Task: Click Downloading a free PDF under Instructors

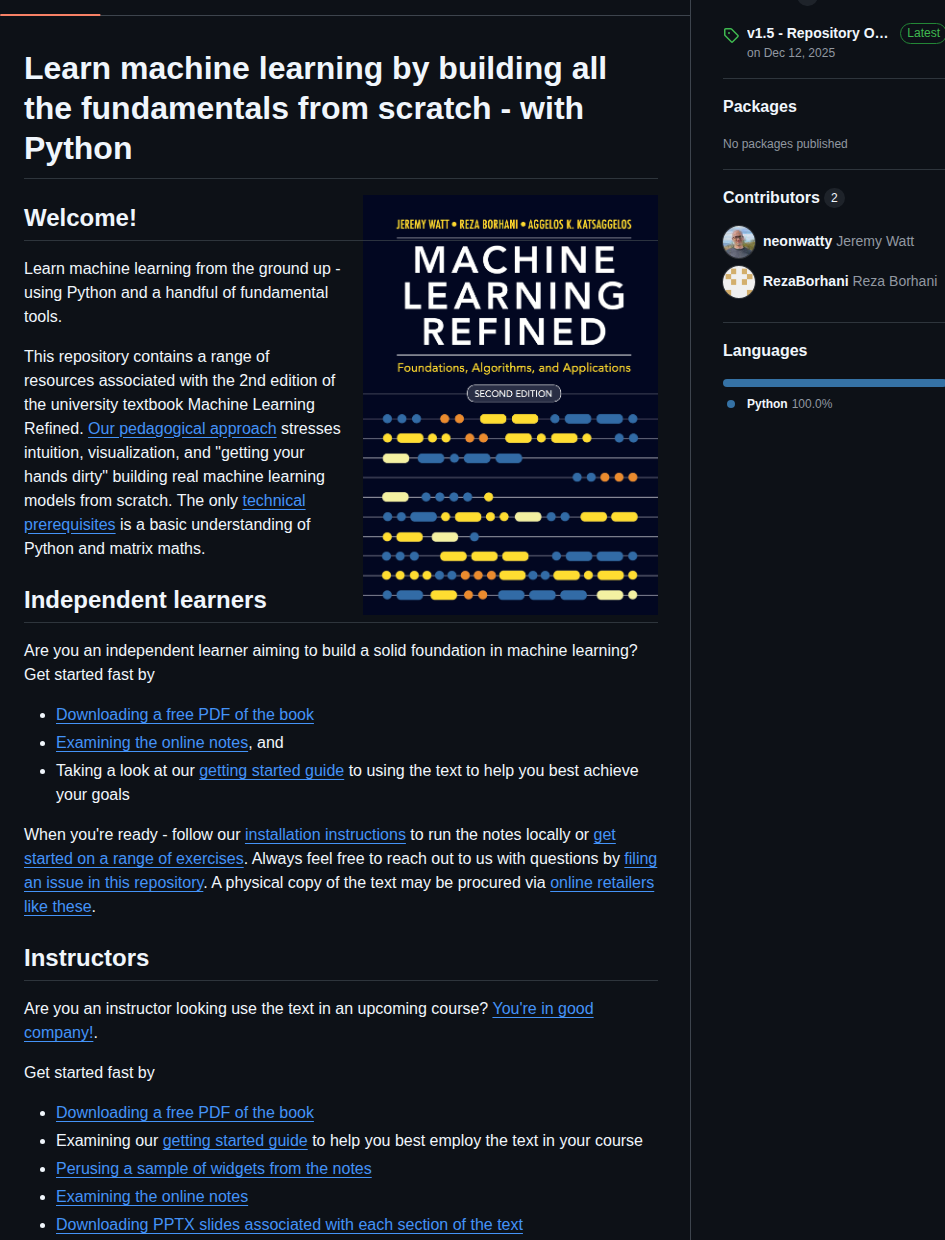Action: tap(185, 1113)
